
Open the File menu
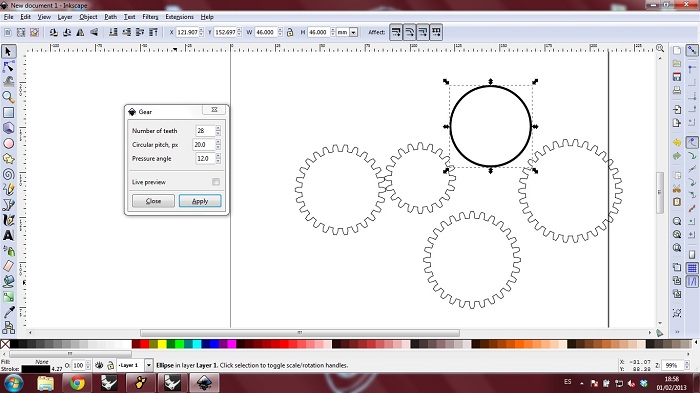(x=8, y=17)
